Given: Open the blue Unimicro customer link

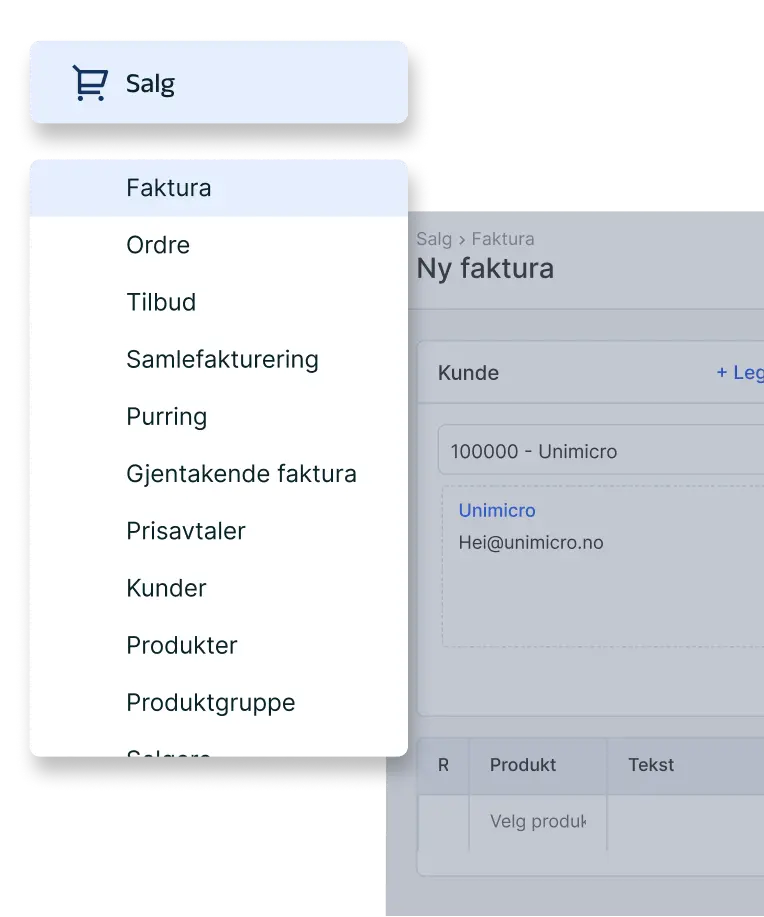Looking at the screenshot, I should pyautogui.click(x=497, y=510).
